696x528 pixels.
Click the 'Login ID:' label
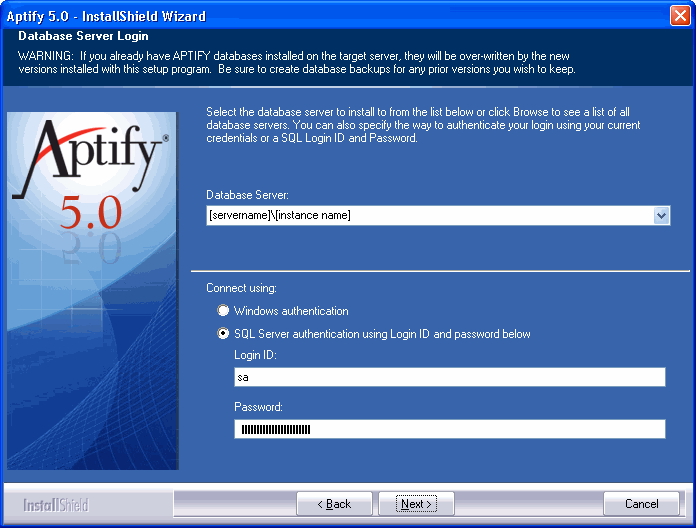(x=255, y=355)
